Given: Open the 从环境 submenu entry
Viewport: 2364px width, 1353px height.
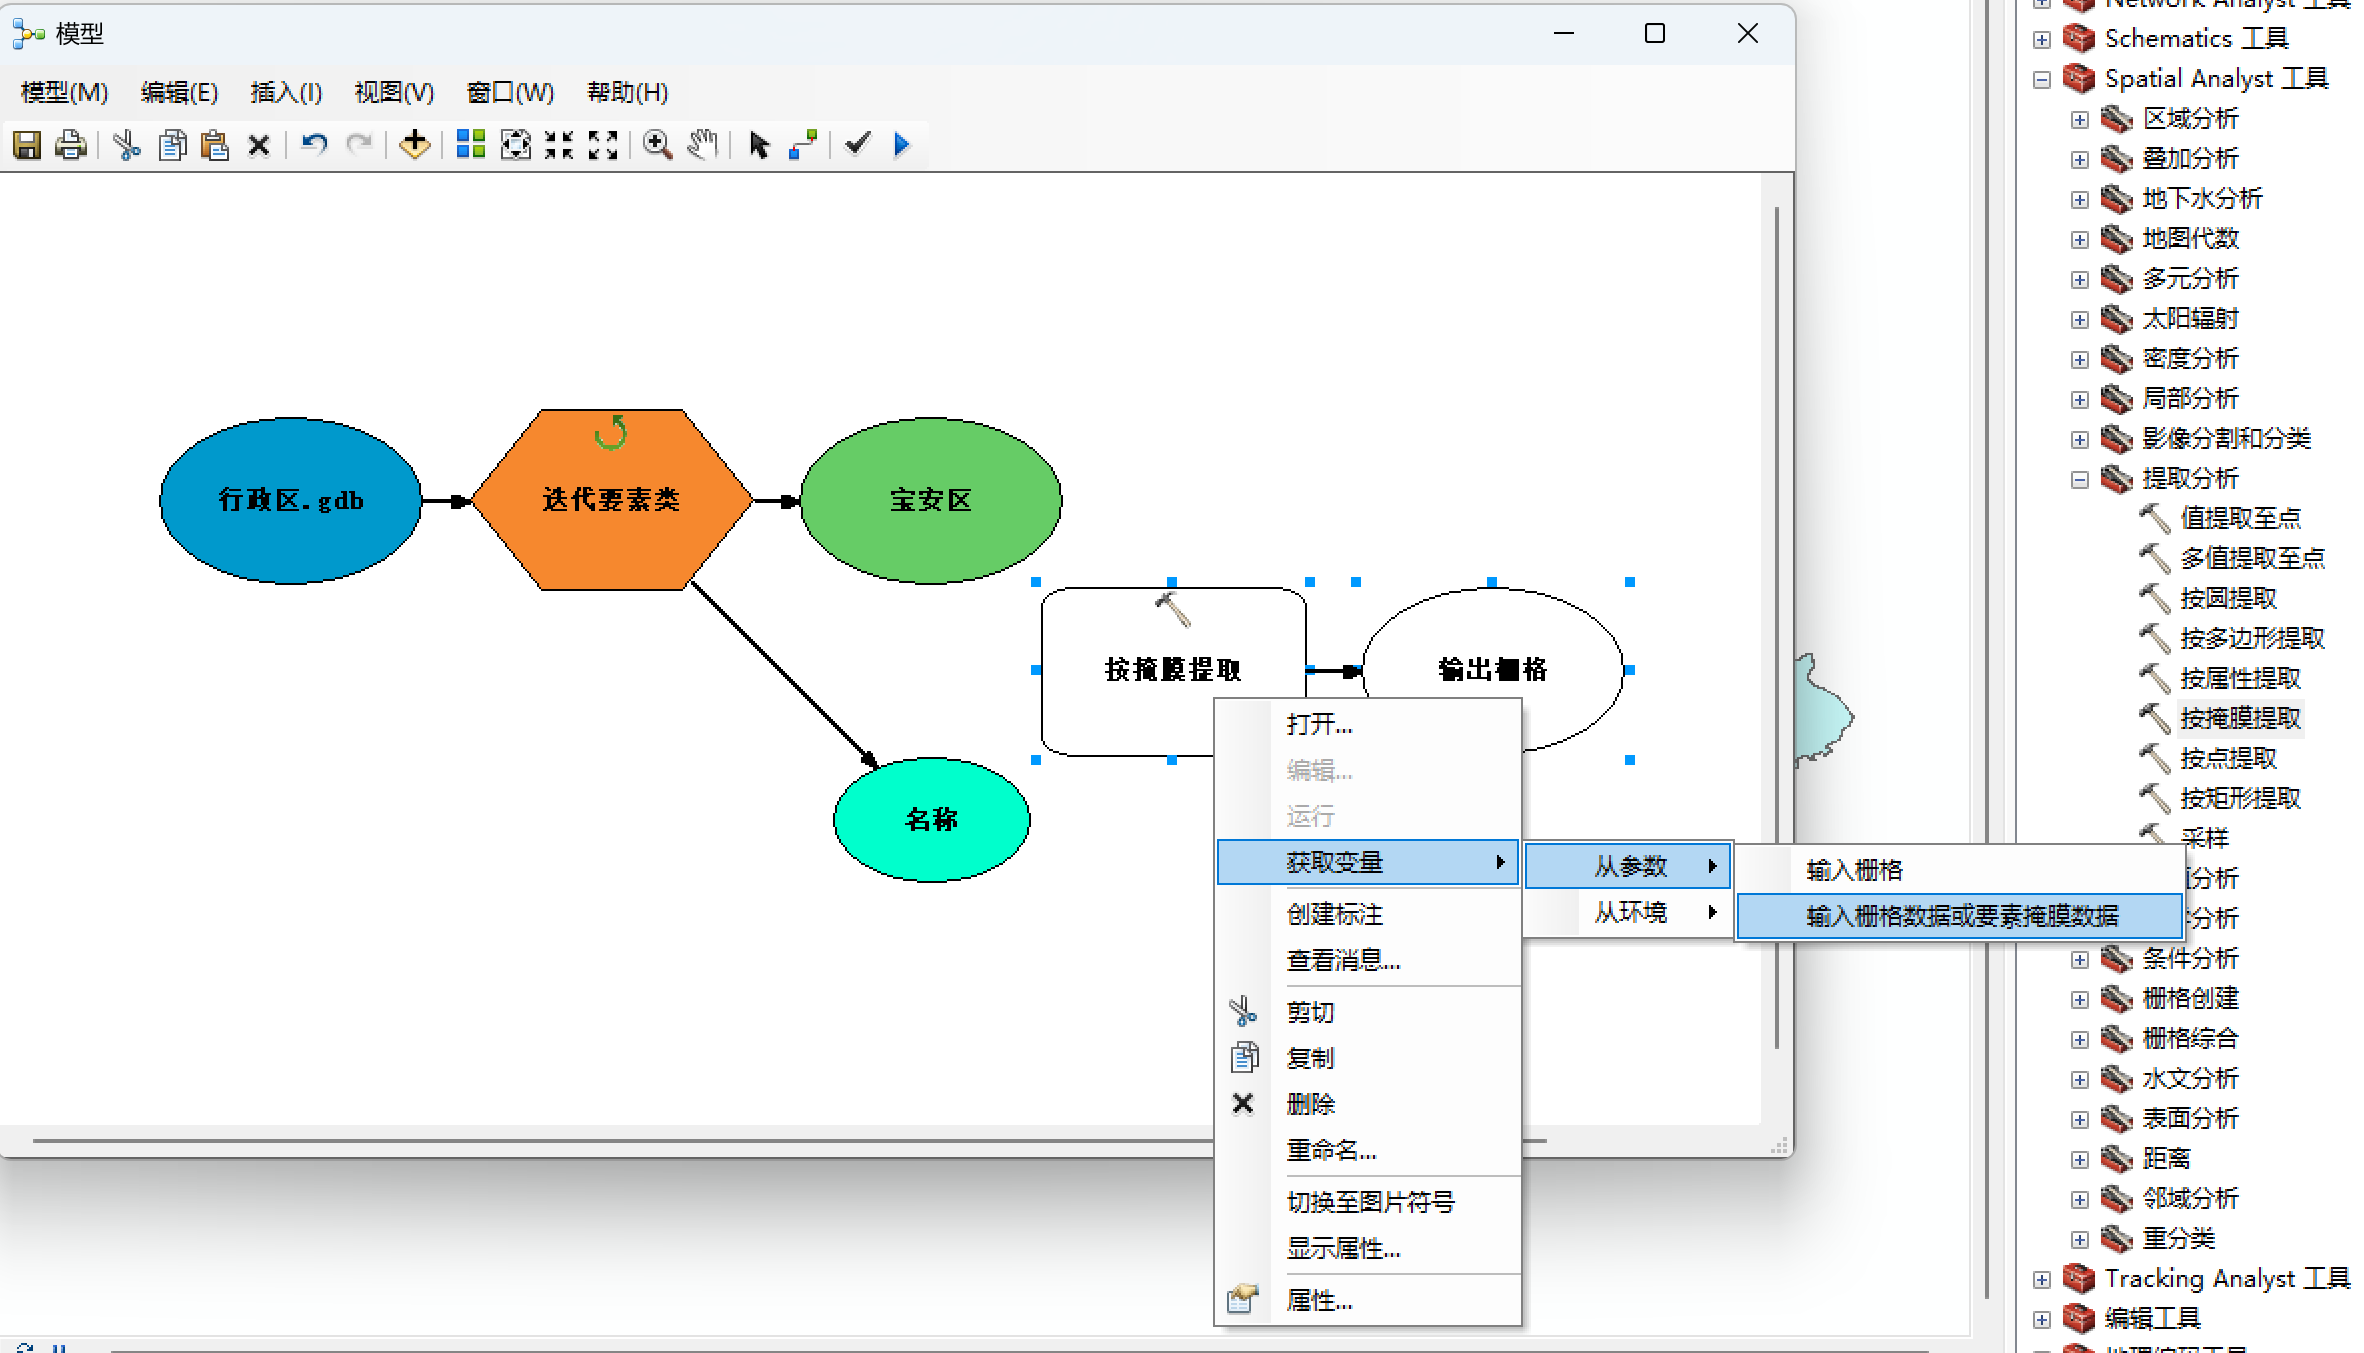Looking at the screenshot, I should tap(1630, 912).
